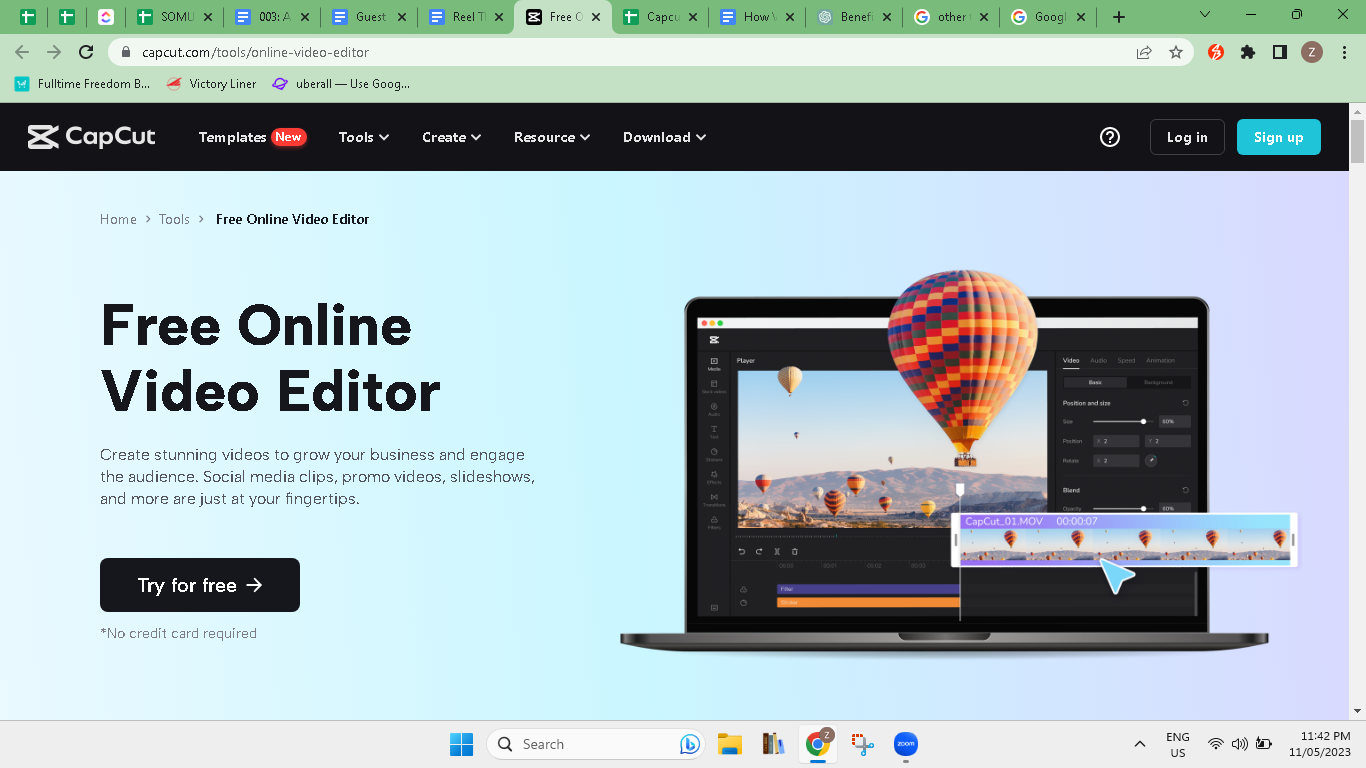Open the ENG US language indicator
This screenshot has height=768, width=1366.
coord(1178,744)
